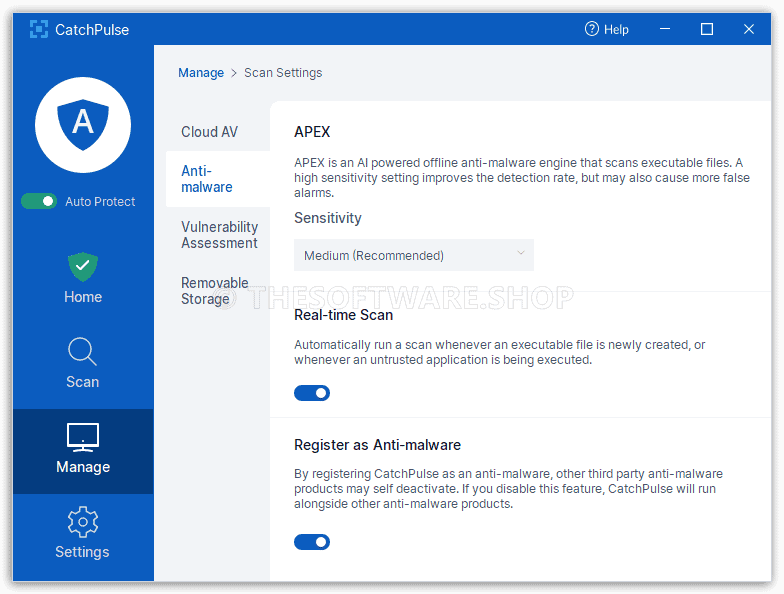This screenshot has height=594, width=784.
Task: Click the APEX section heading
Action: (312, 132)
